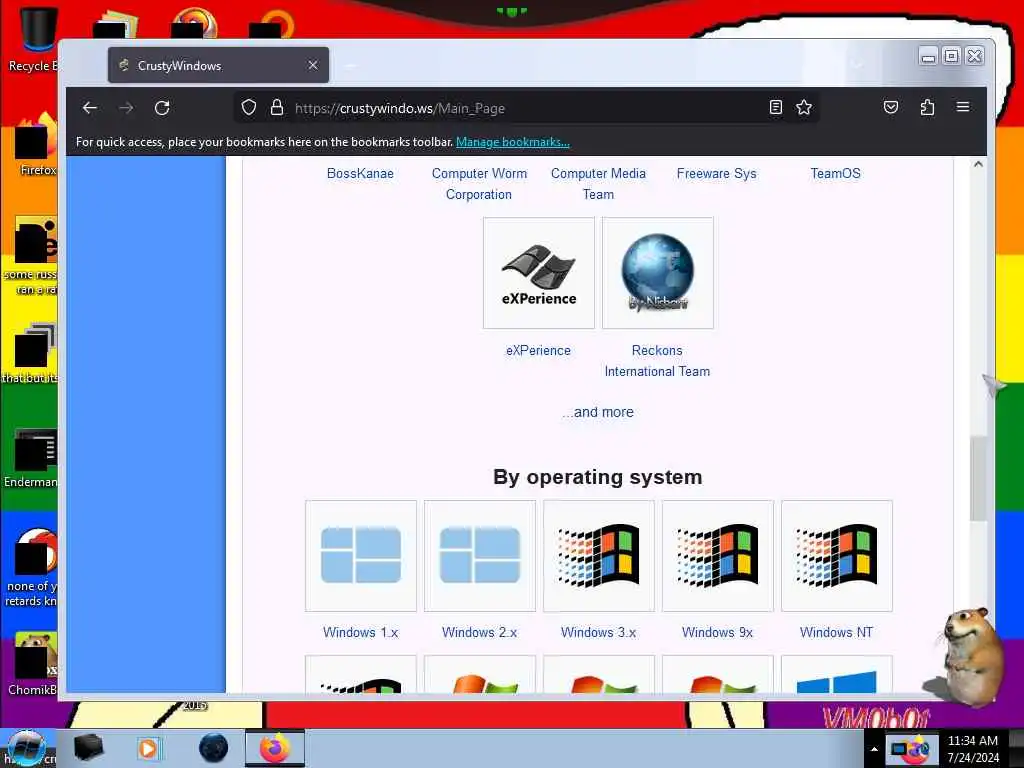Open the media player taskbar icon
The image size is (1024, 768).
pos(148,748)
